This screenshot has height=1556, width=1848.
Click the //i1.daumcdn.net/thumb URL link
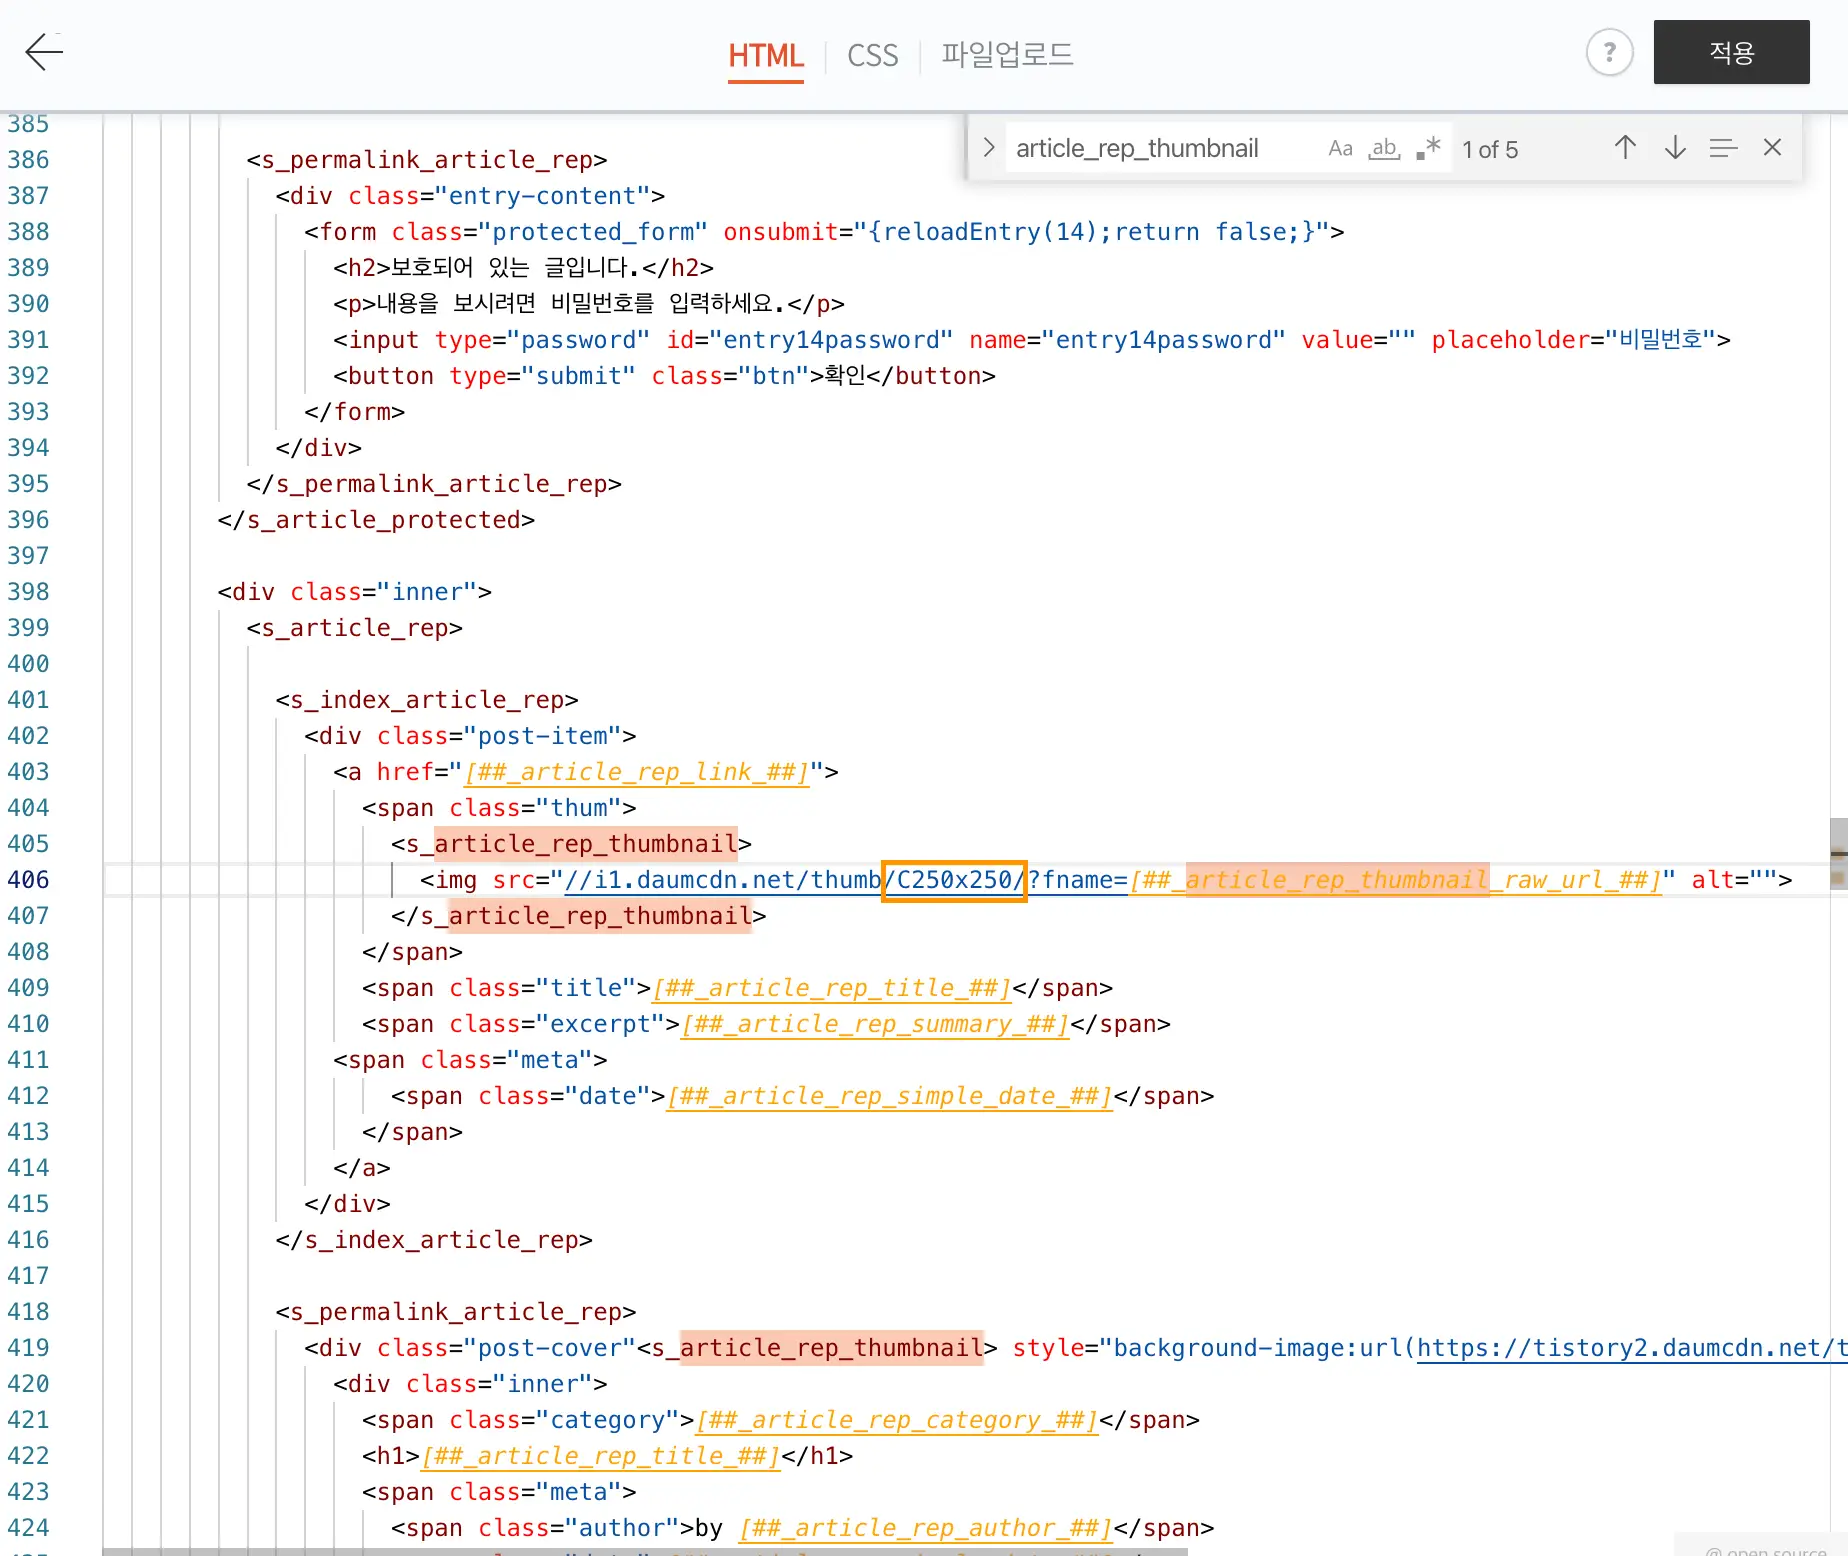click(x=723, y=880)
